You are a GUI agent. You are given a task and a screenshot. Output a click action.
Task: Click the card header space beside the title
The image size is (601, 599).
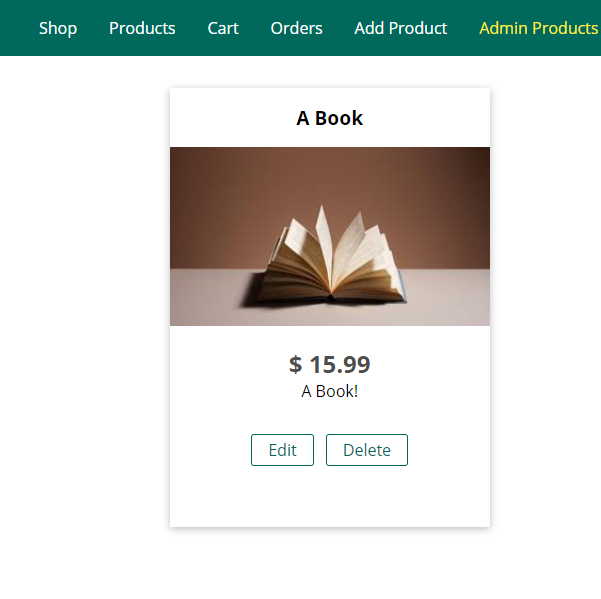click(430, 118)
